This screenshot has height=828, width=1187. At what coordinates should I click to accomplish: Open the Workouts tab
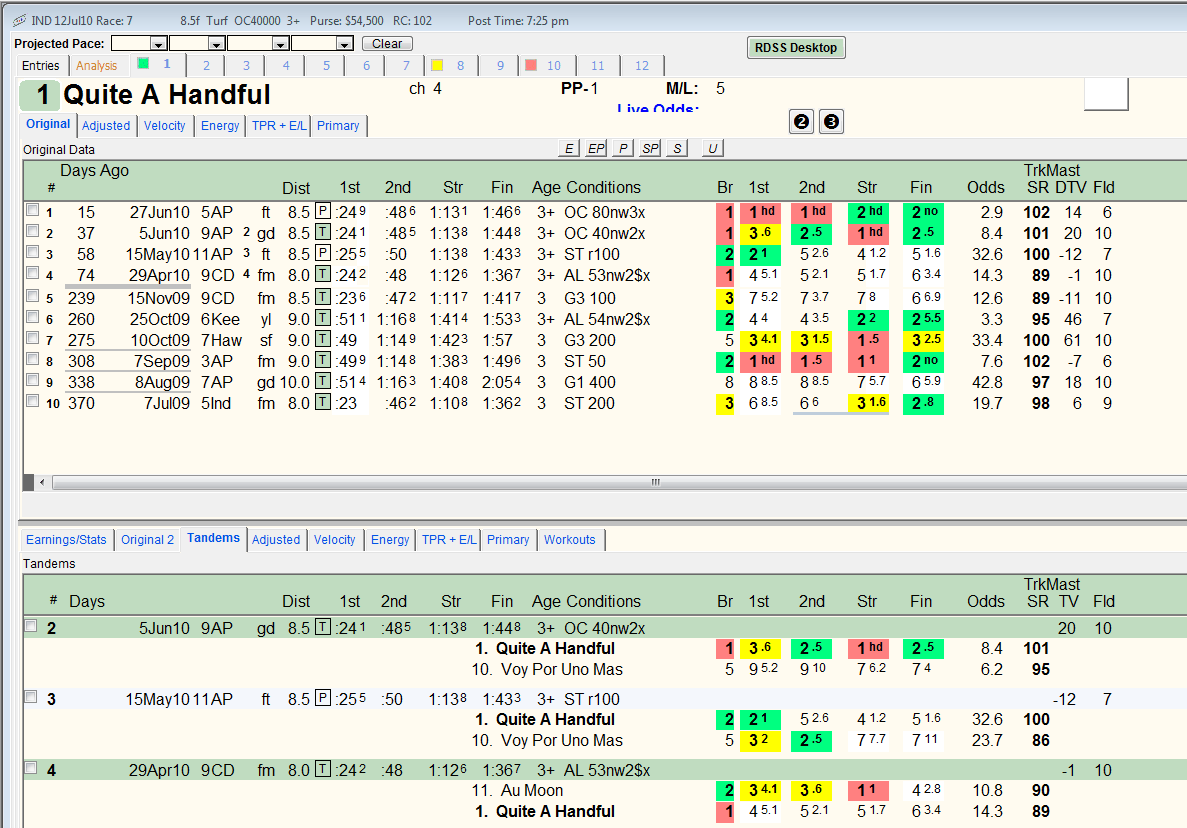(570, 540)
